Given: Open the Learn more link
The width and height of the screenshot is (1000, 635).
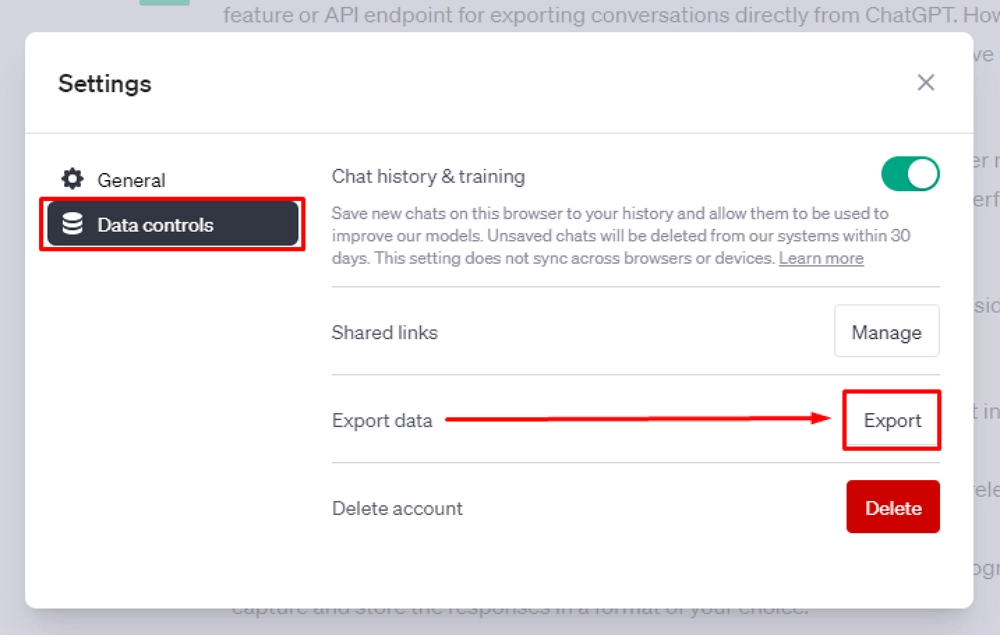Looking at the screenshot, I should tap(822, 258).
